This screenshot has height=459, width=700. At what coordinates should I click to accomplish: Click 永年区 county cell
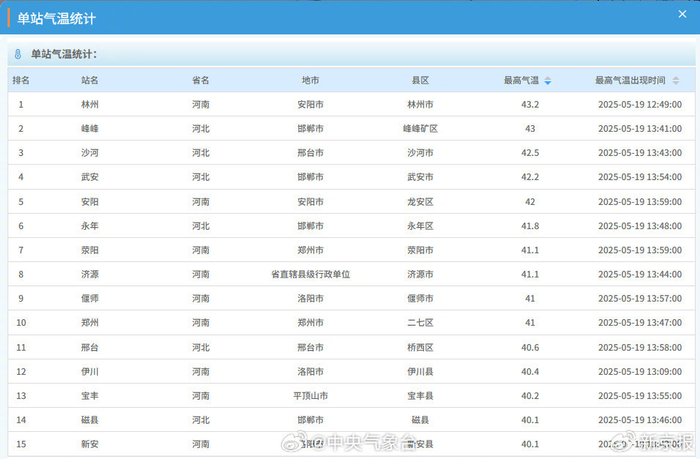point(421,226)
